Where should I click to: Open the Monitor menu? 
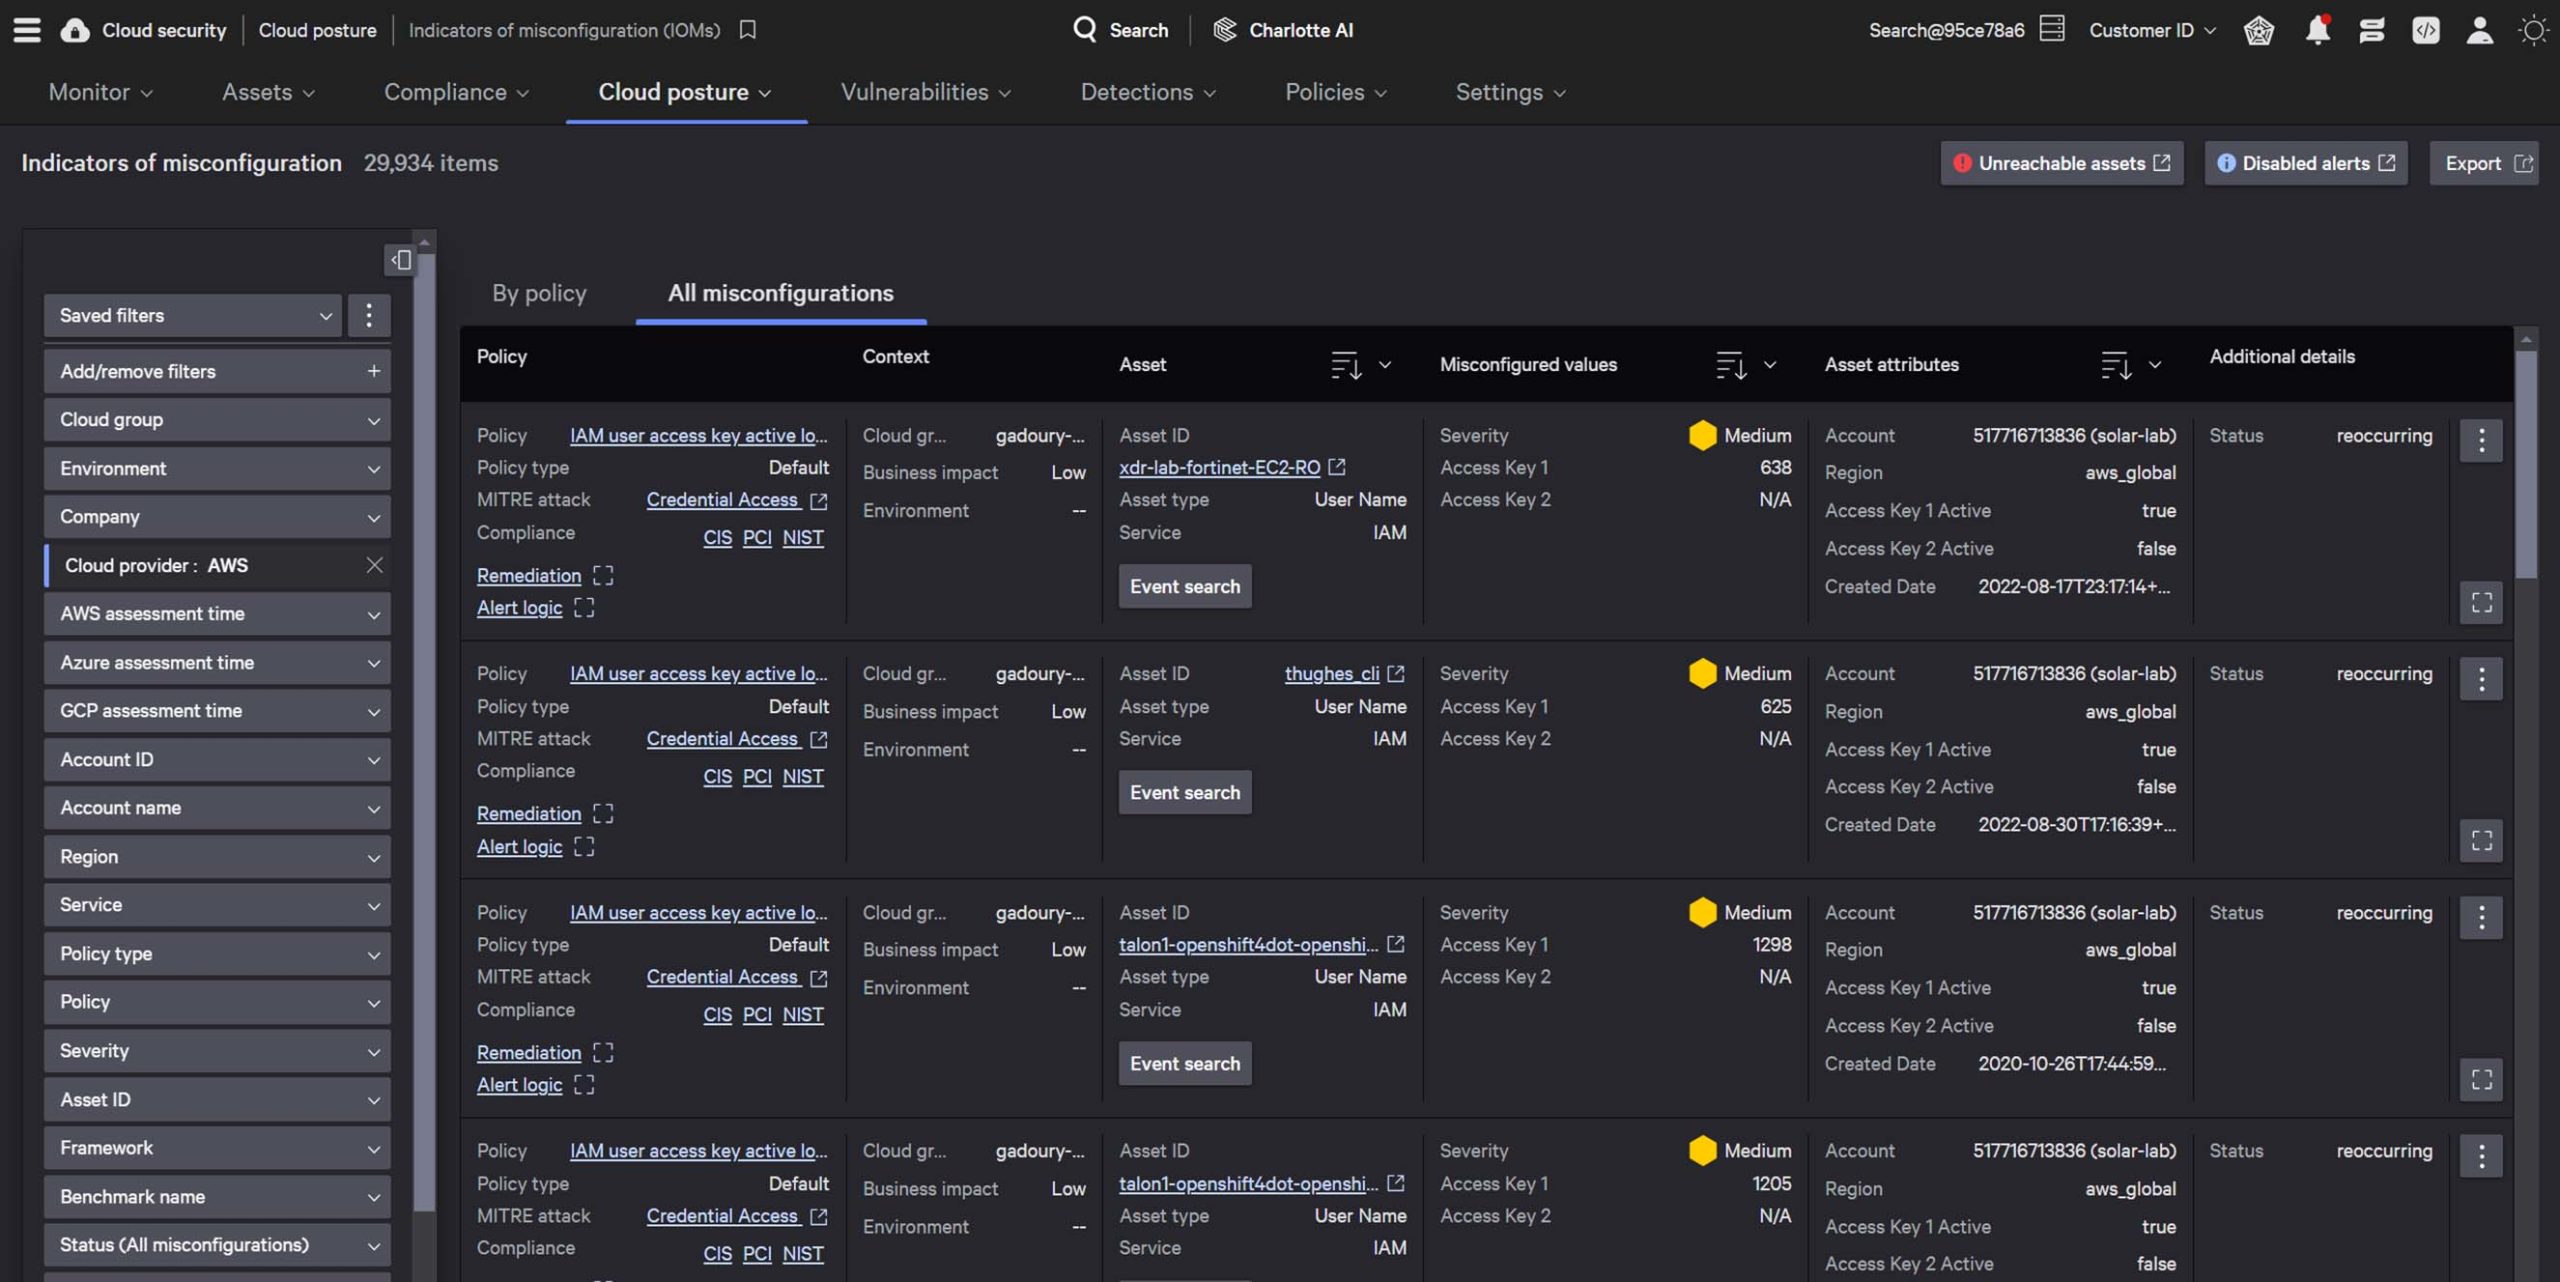[x=100, y=92]
